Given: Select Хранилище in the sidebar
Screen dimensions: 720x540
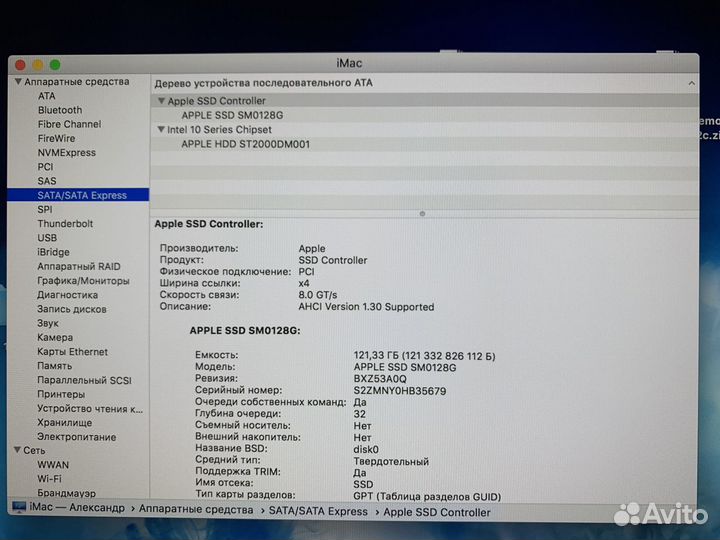Looking at the screenshot, I should 65,423.
